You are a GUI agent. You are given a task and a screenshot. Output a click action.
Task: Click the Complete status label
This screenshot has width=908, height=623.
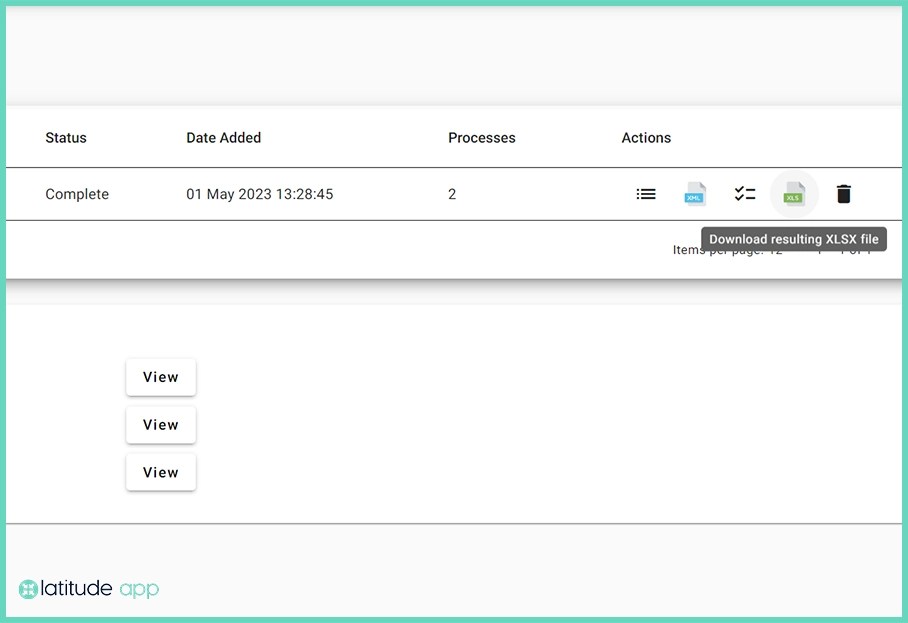(77, 194)
